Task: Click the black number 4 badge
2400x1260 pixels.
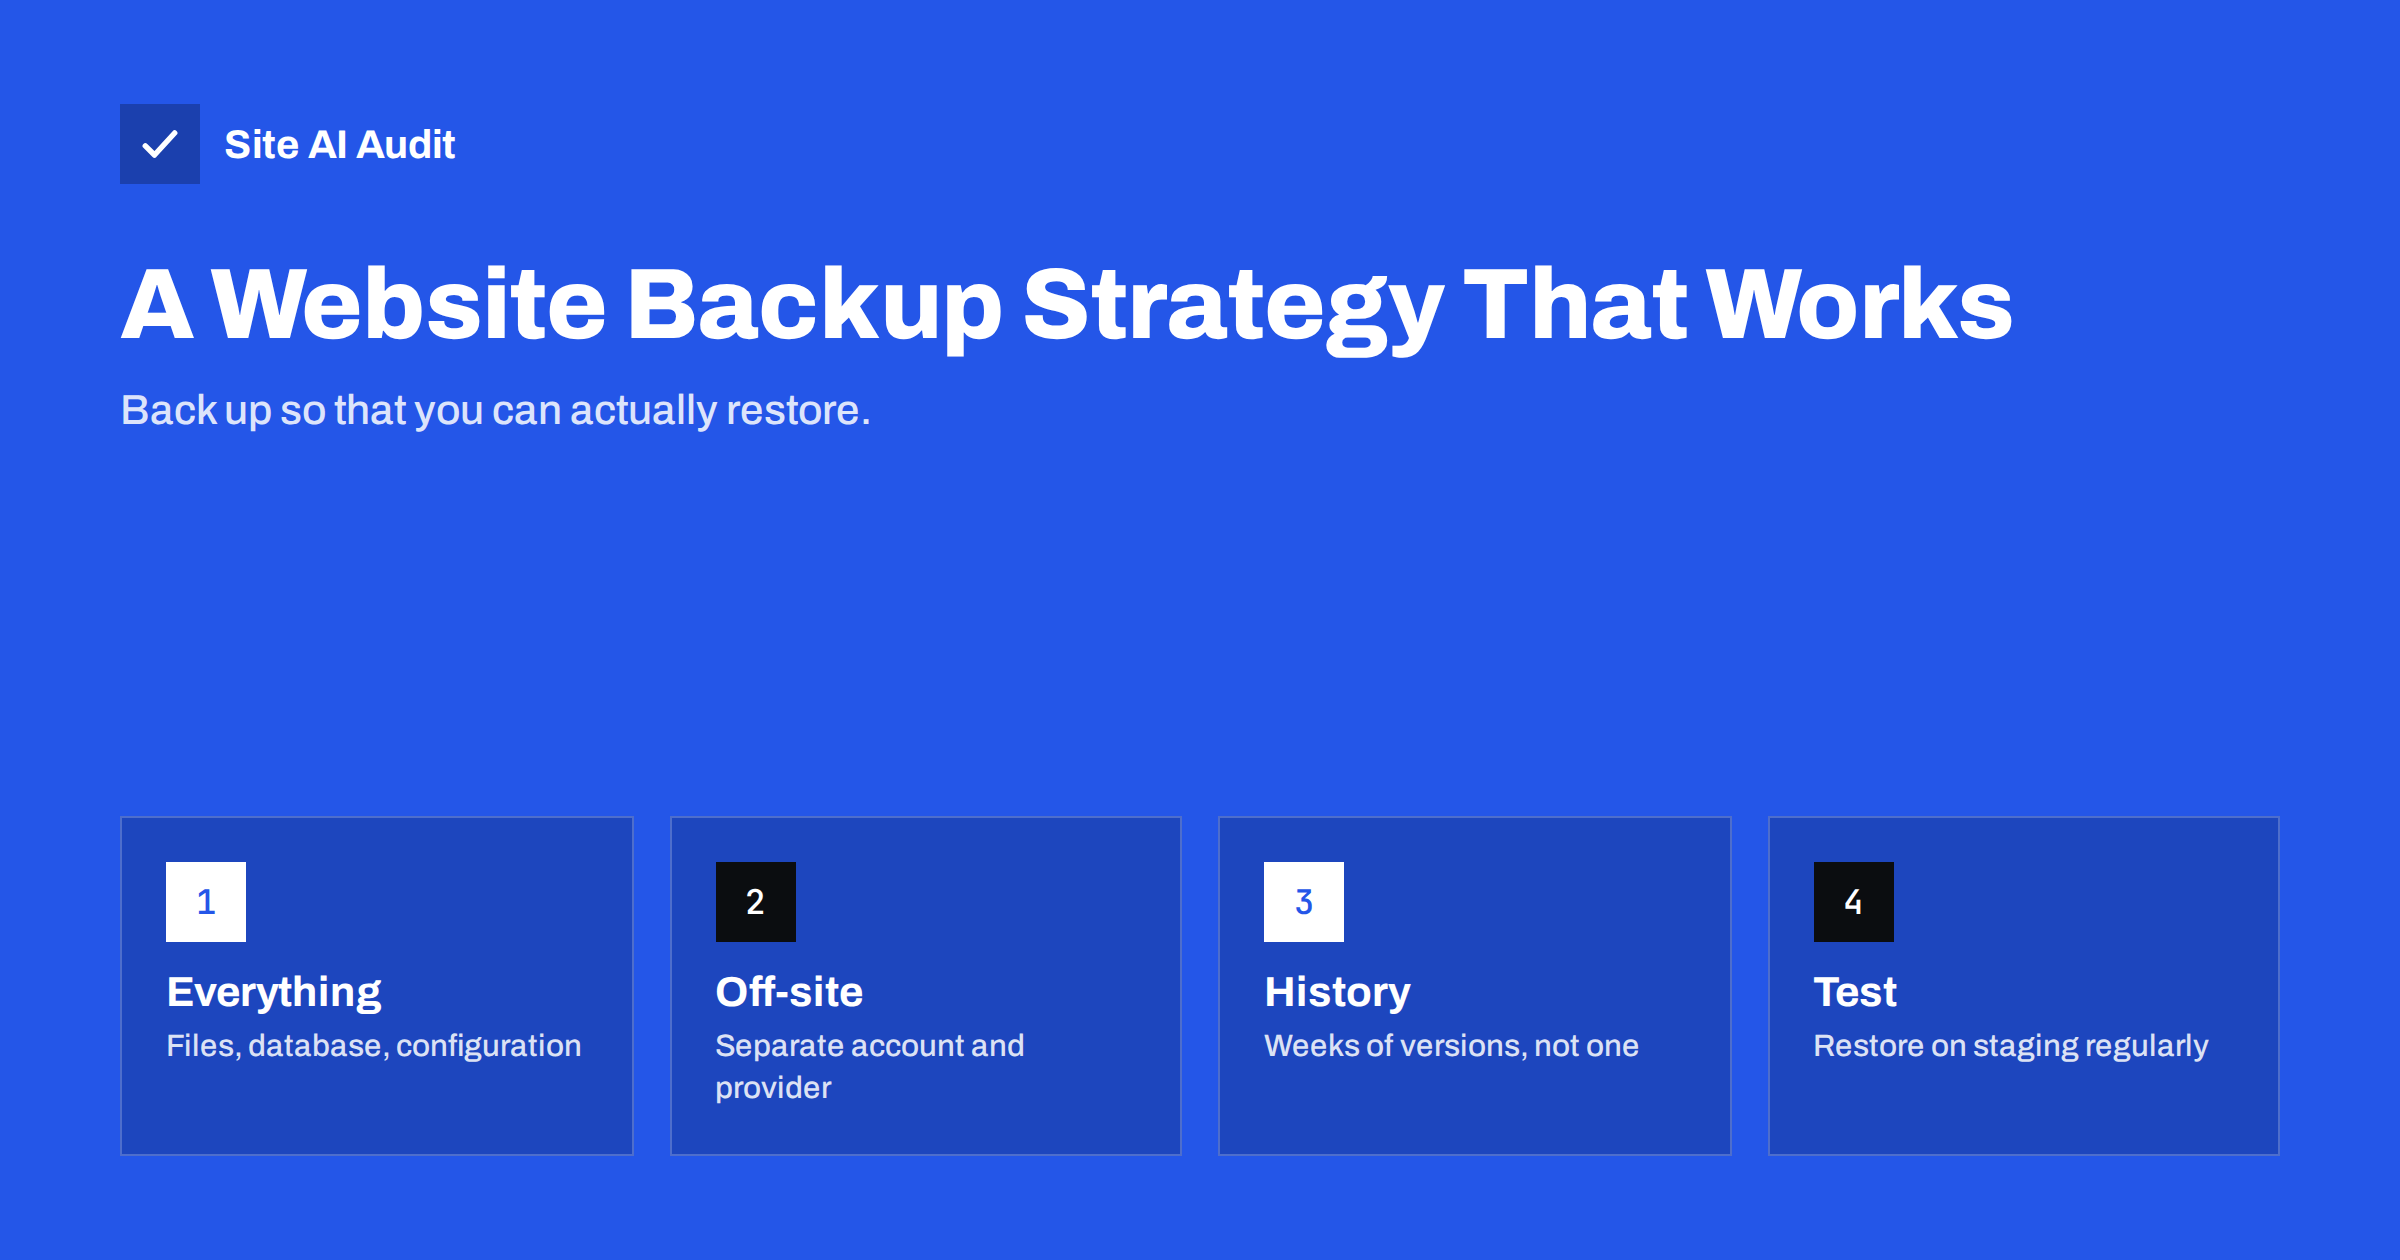Action: point(1854,902)
